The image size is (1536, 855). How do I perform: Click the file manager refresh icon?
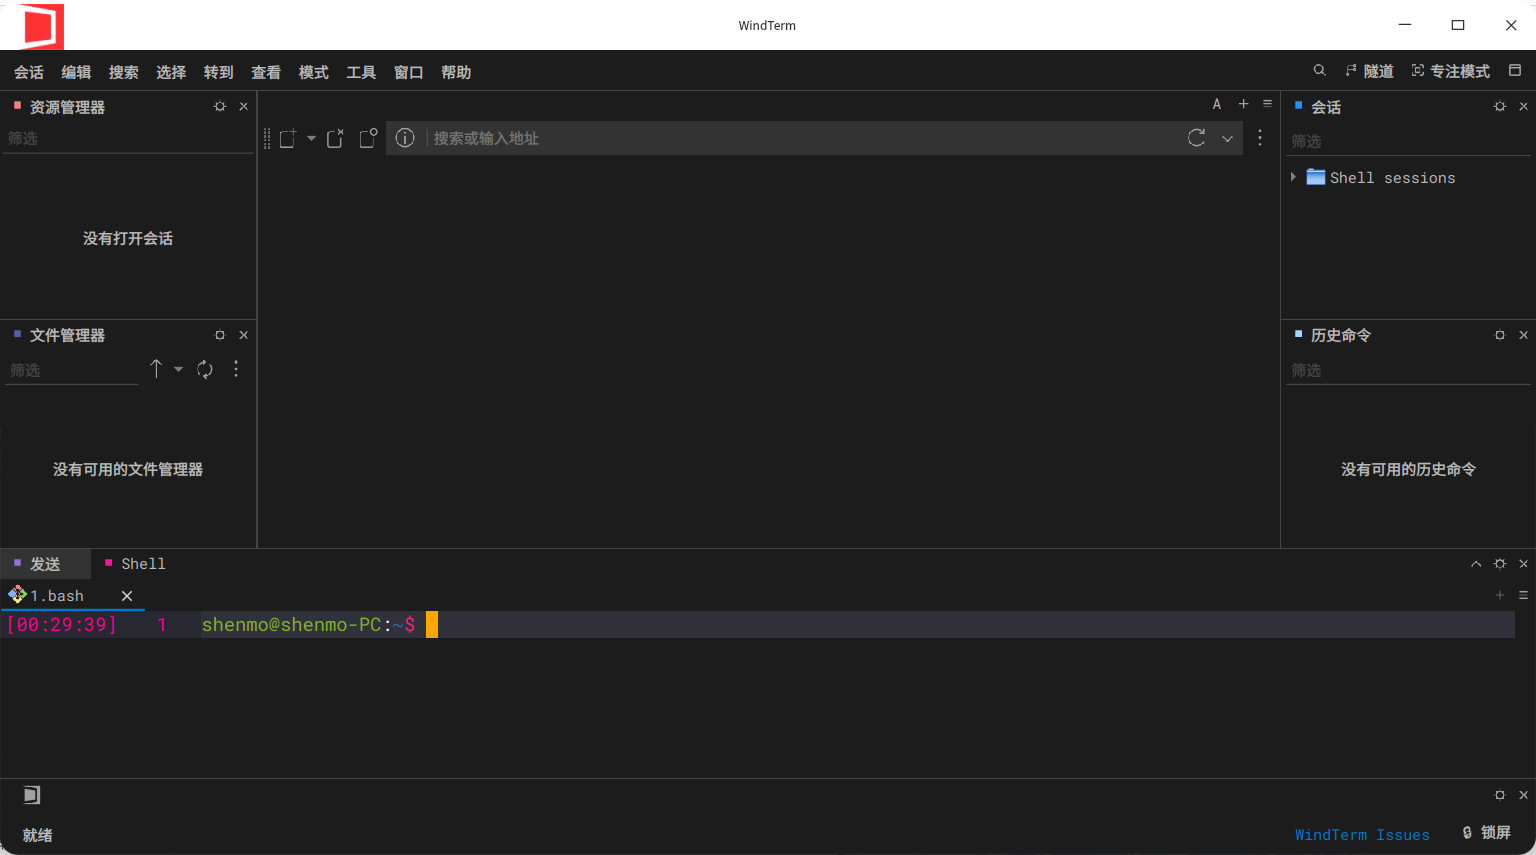205,369
